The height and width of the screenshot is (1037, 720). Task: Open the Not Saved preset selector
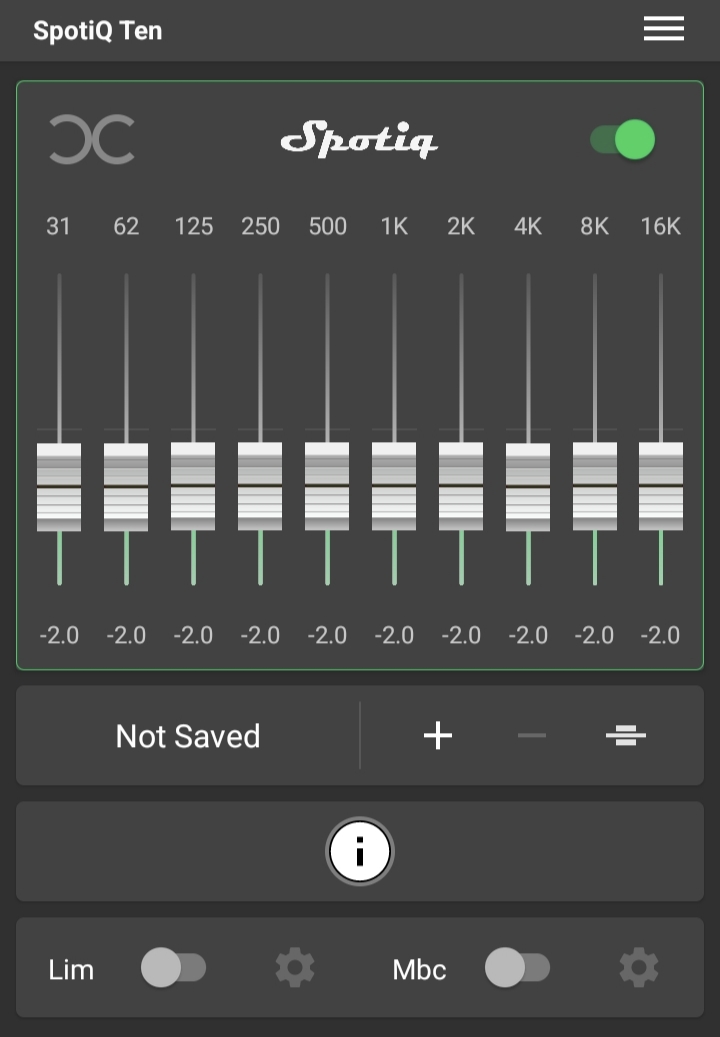188,736
